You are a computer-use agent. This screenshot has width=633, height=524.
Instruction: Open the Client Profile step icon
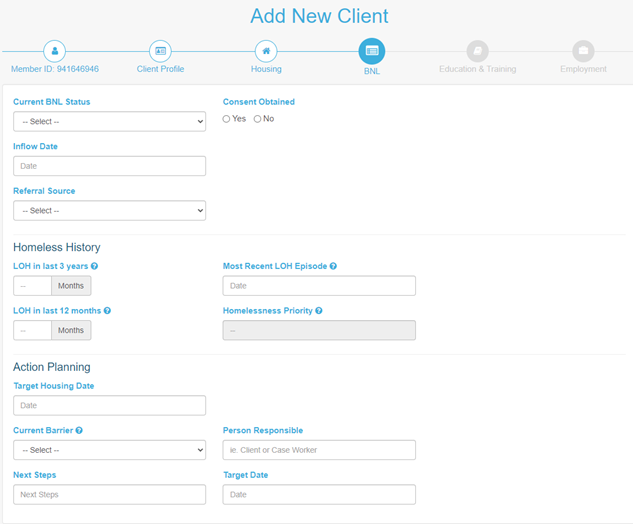tap(160, 51)
